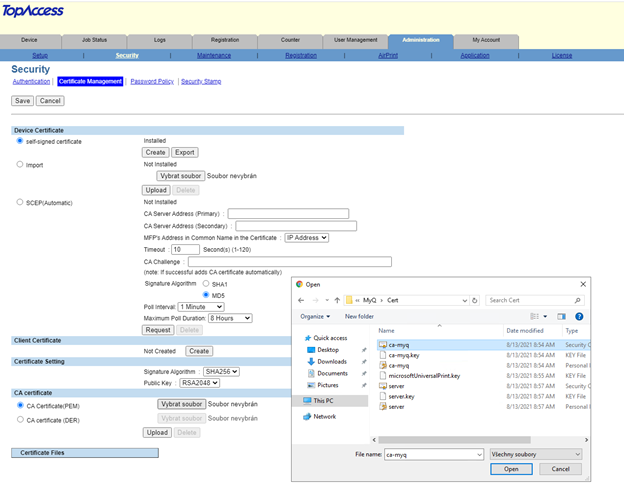
Task: Select SHA1 signature algorithm radio
Action: click(207, 284)
